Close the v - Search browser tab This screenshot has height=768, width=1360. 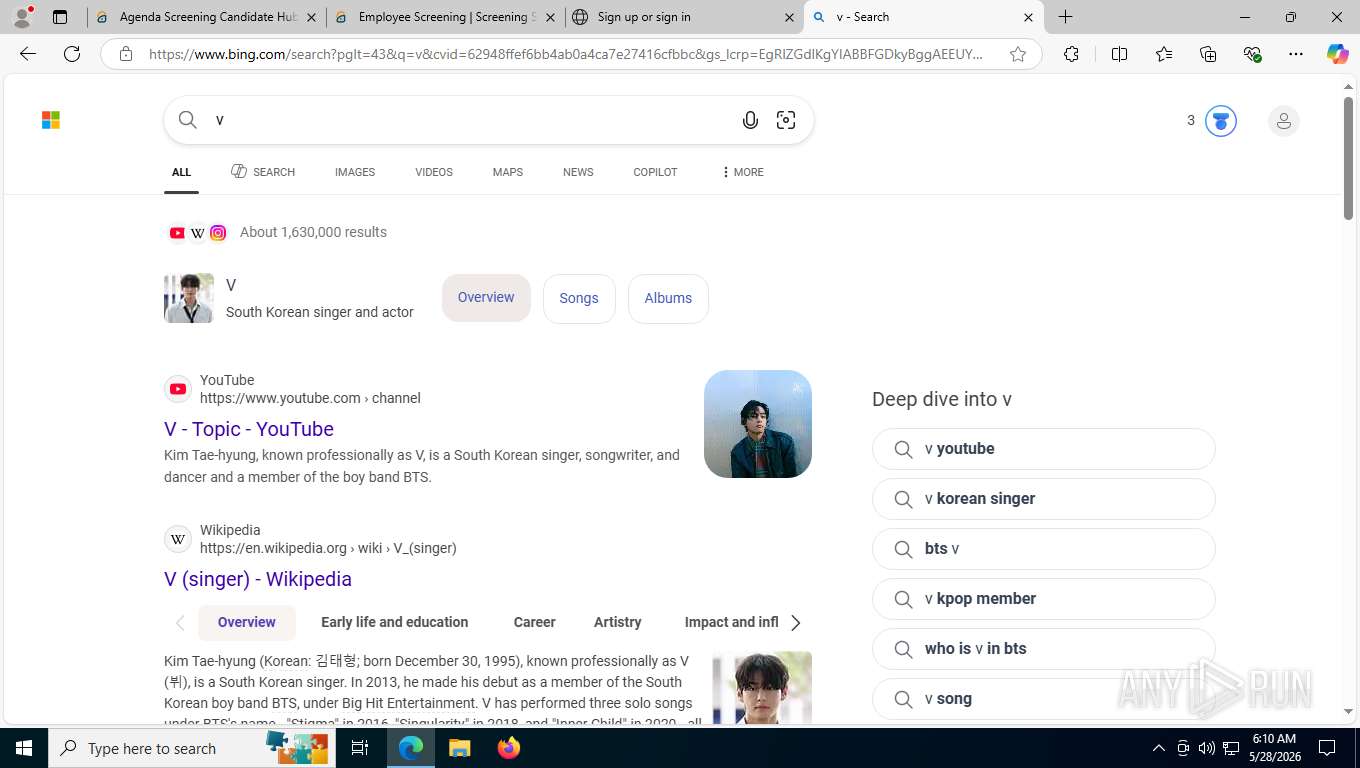(x=1028, y=17)
